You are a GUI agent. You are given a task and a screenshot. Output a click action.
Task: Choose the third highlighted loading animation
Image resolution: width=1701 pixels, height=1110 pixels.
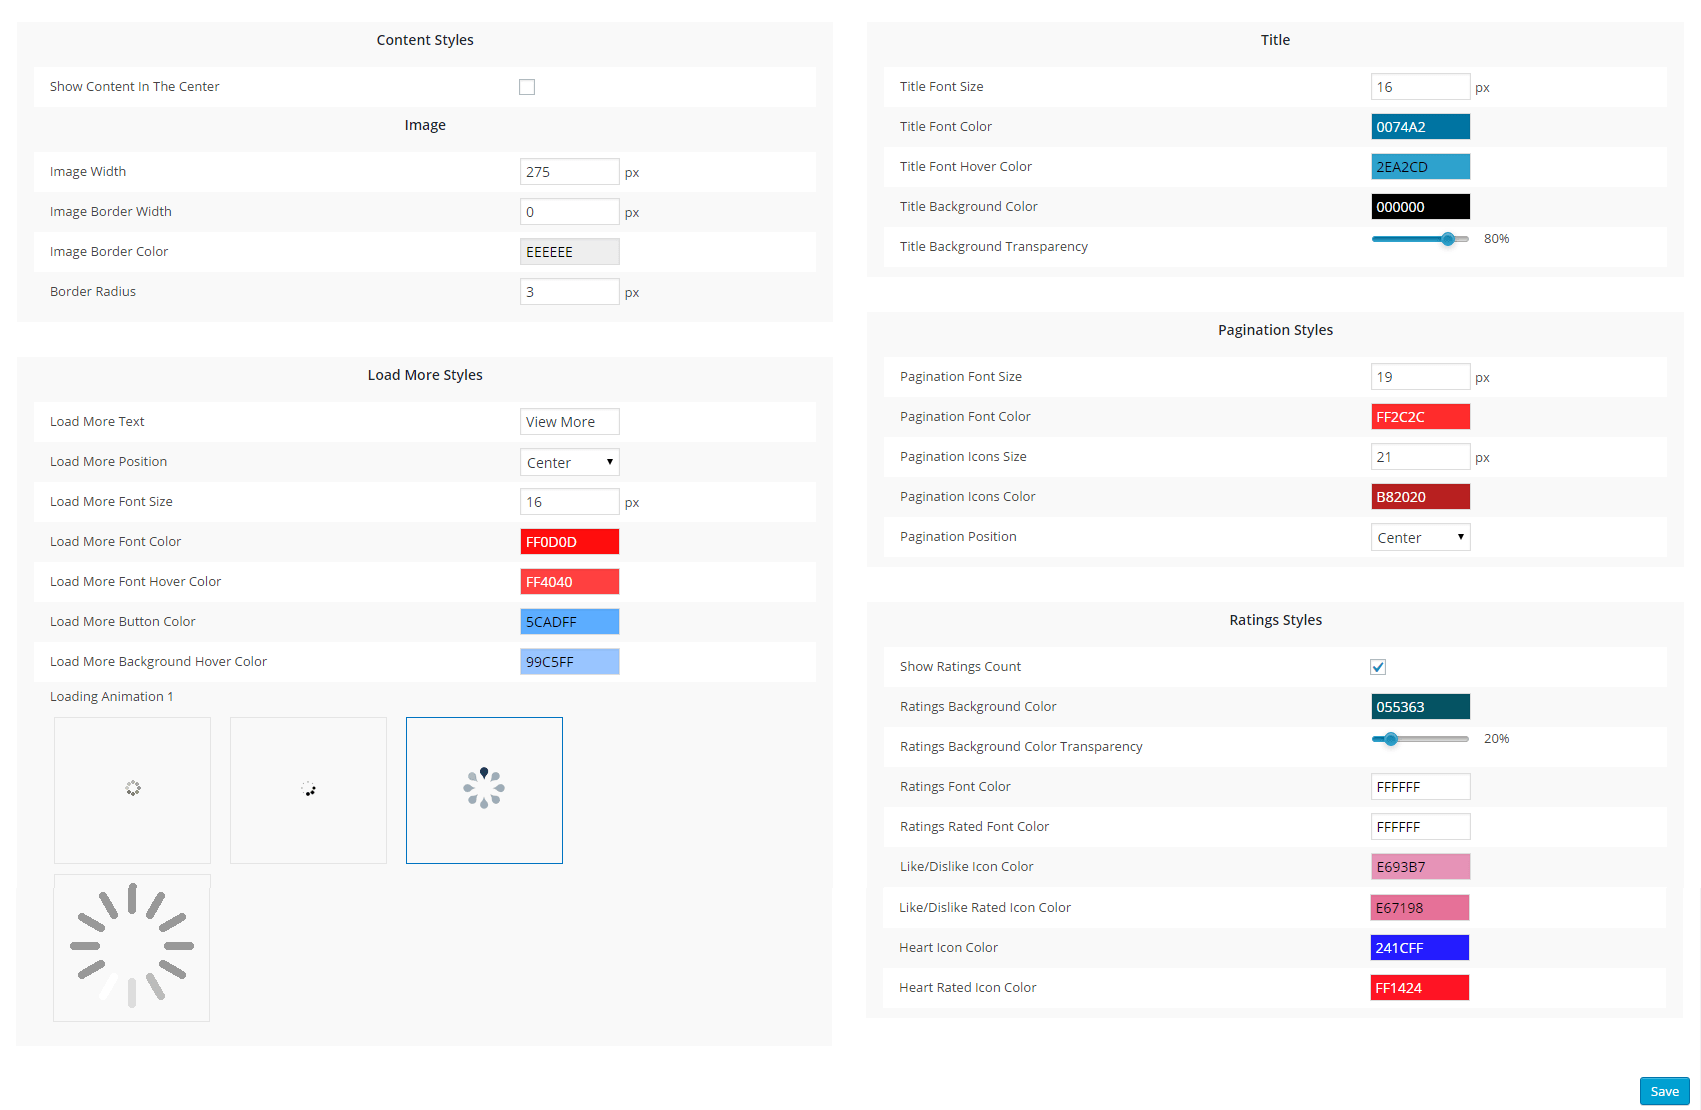point(484,789)
